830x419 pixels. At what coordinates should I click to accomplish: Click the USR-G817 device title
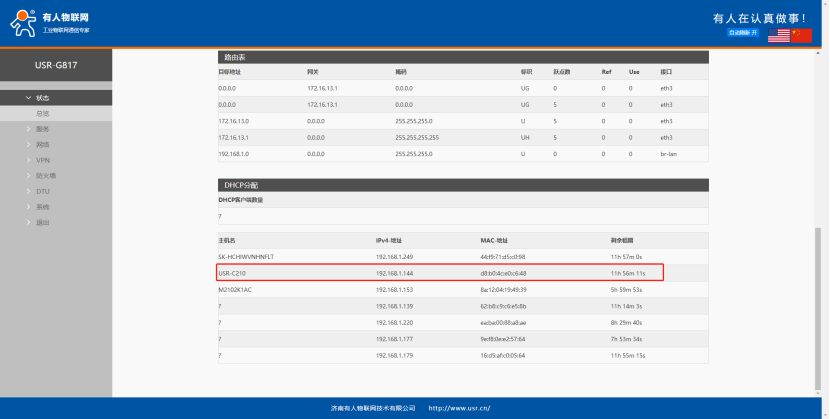pos(56,64)
